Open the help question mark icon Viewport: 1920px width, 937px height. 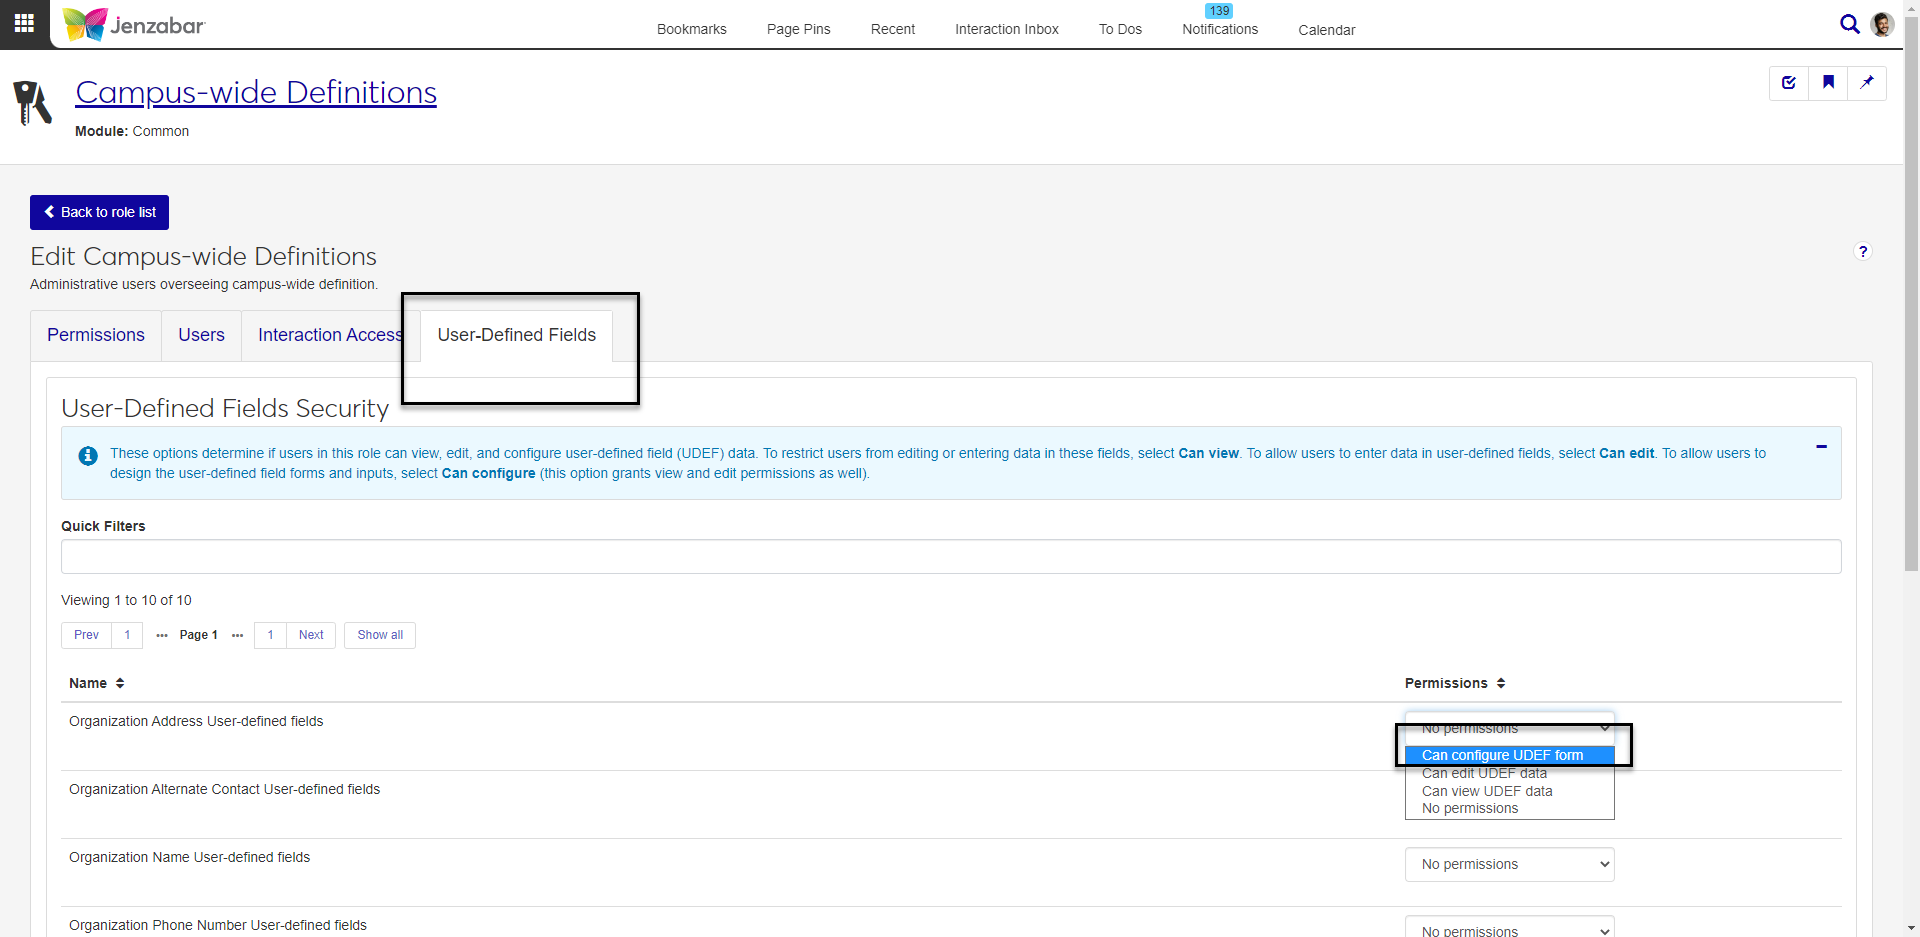tap(1862, 252)
